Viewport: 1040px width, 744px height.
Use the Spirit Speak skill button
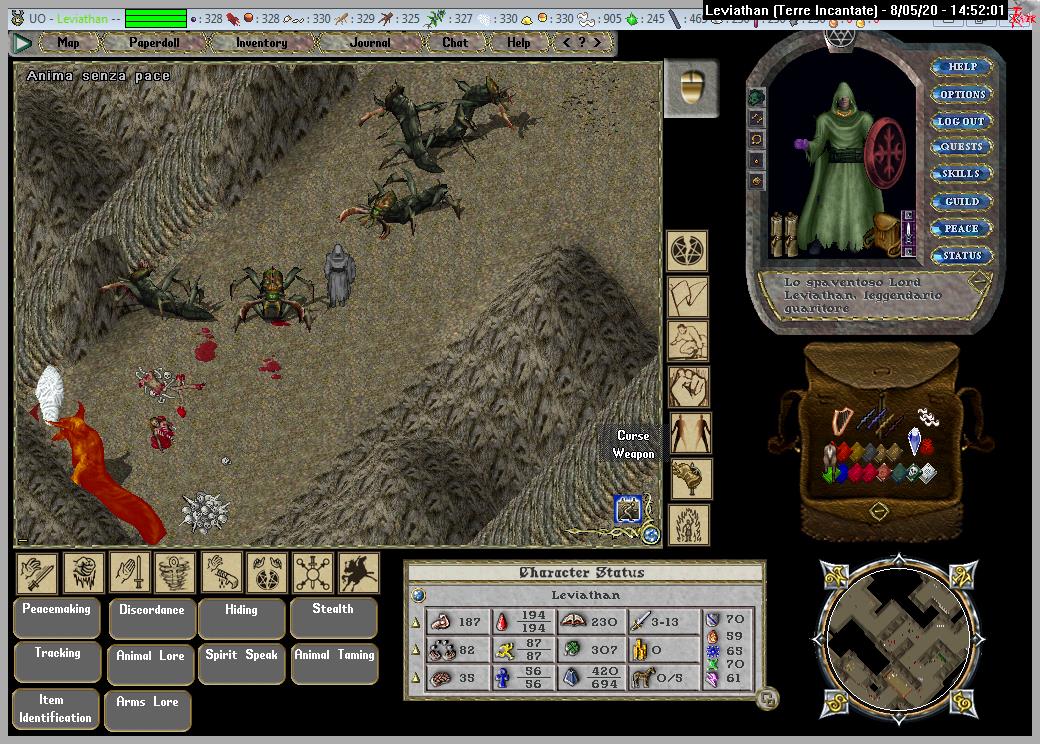241,664
